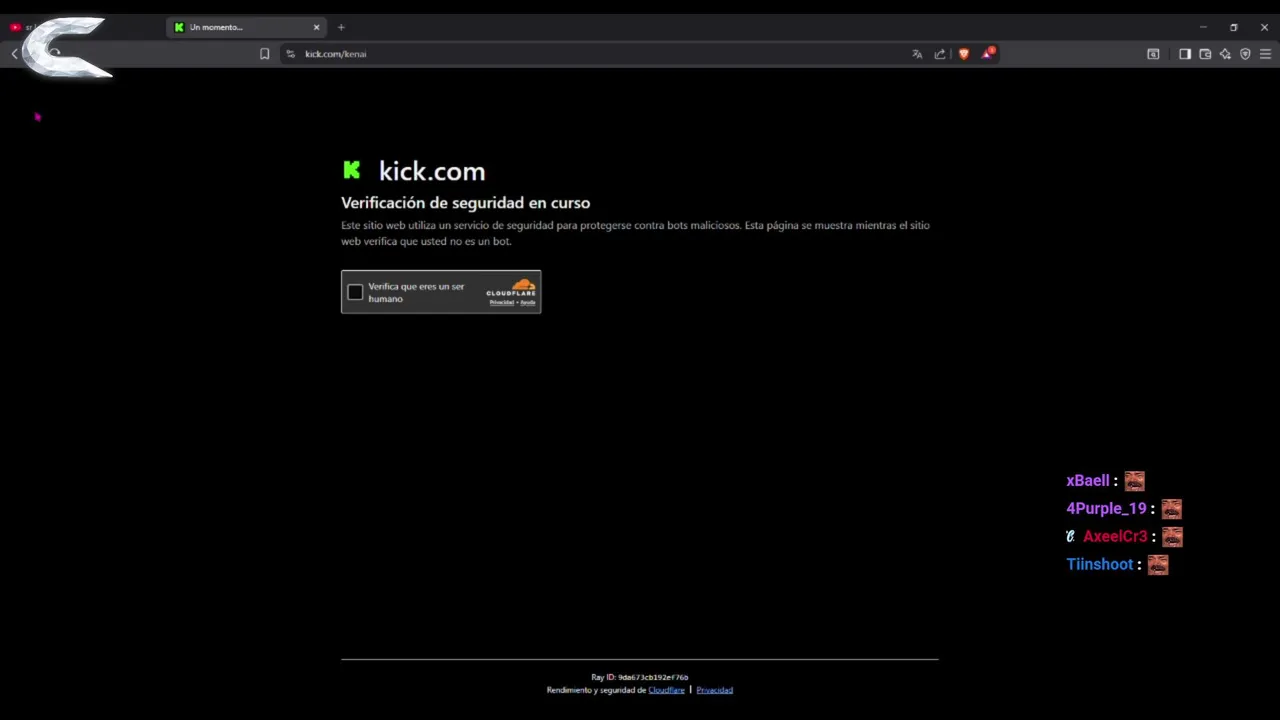The height and width of the screenshot is (720, 1280).
Task: Click the Cloudflare logo in the verification widget
Action: click(511, 288)
